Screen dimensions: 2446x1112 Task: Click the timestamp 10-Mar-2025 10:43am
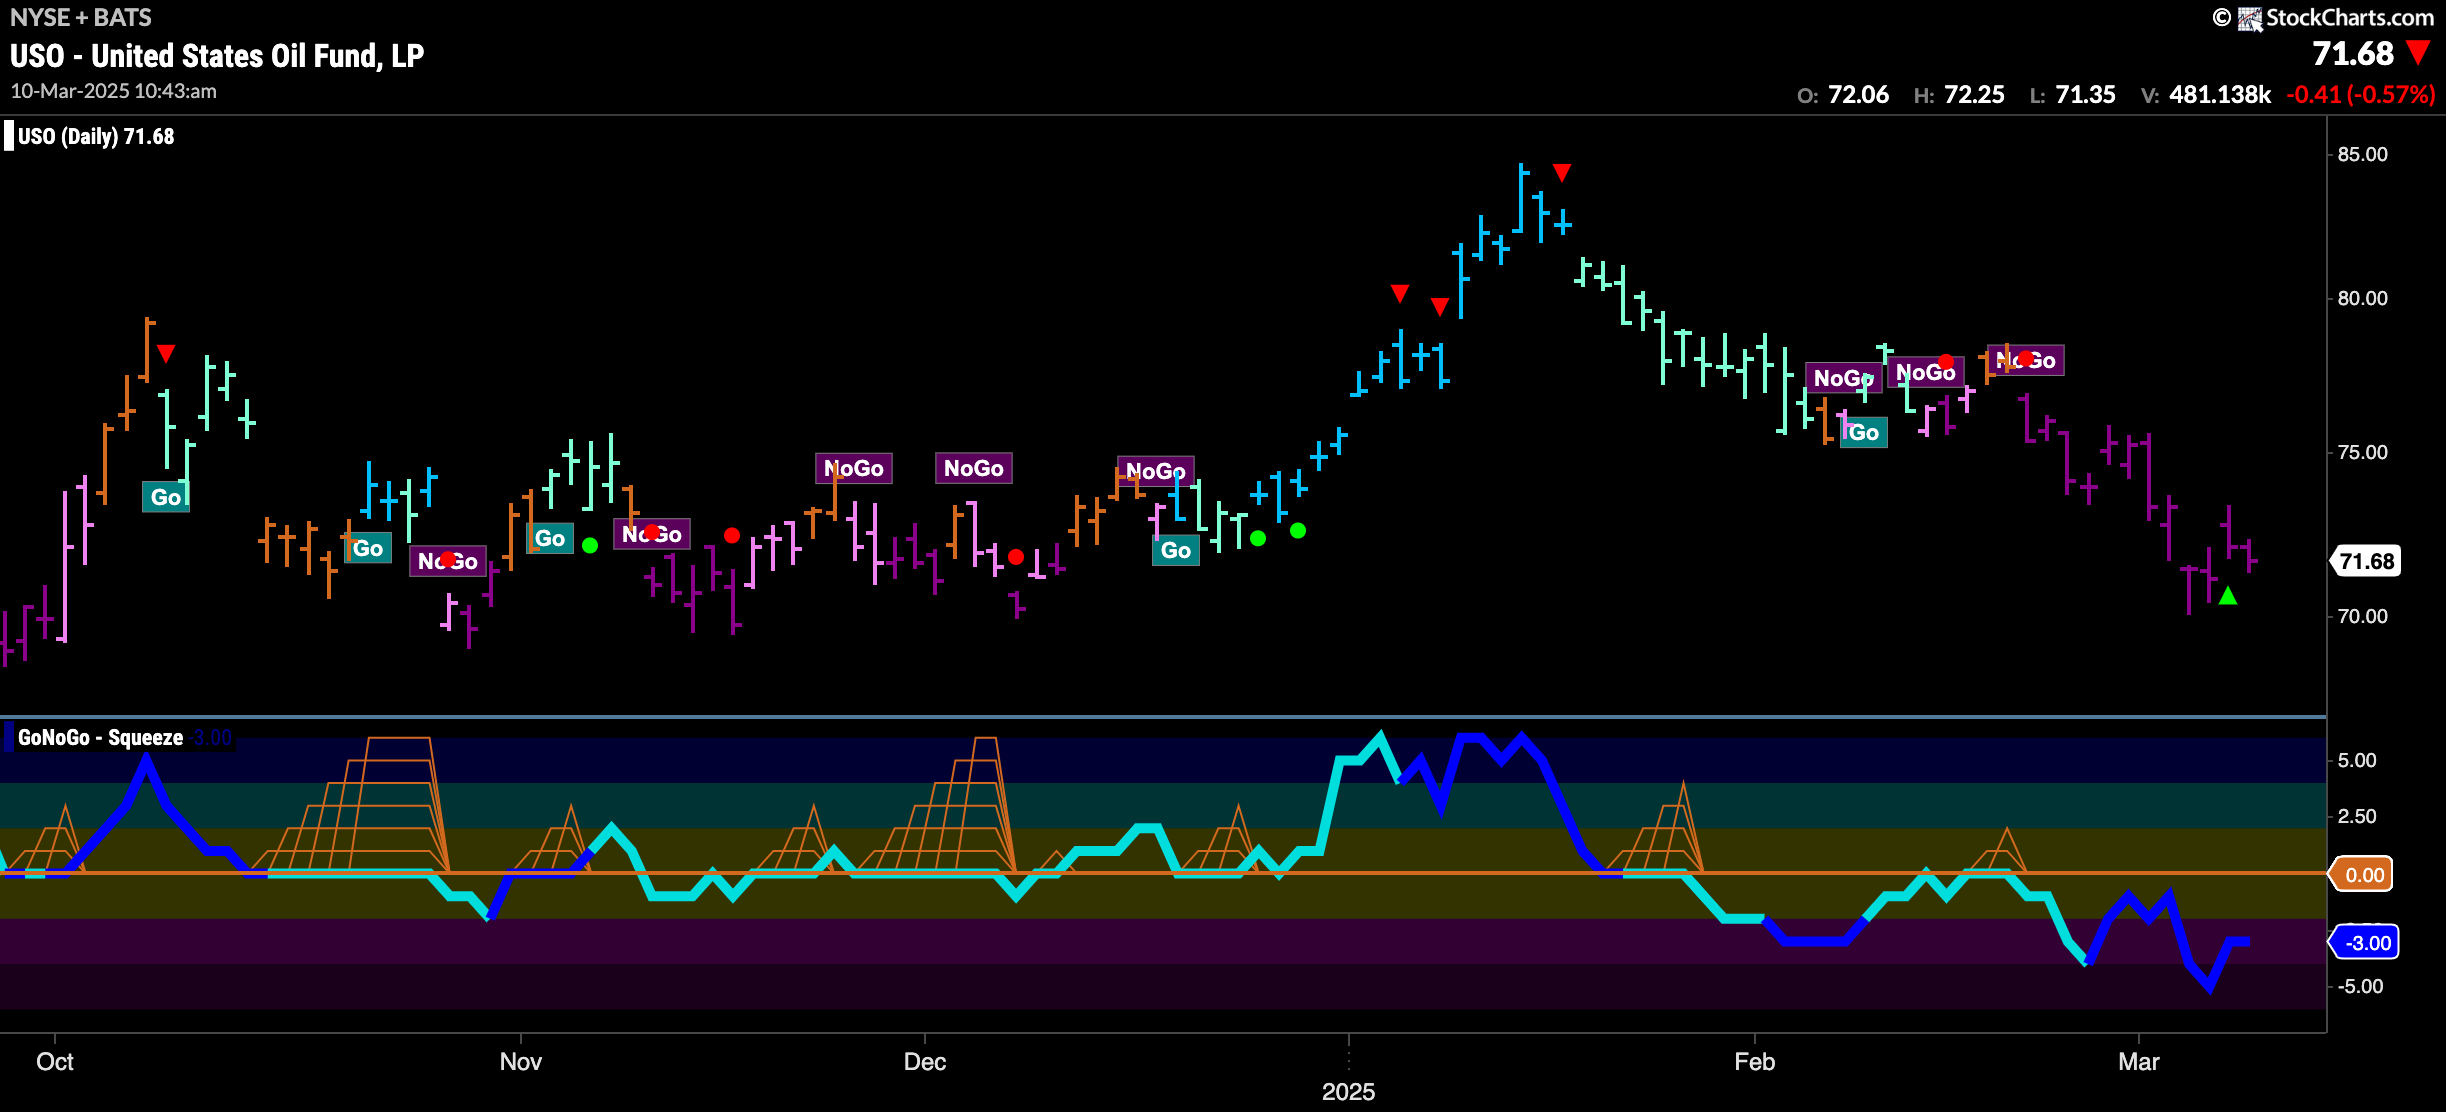click(114, 91)
